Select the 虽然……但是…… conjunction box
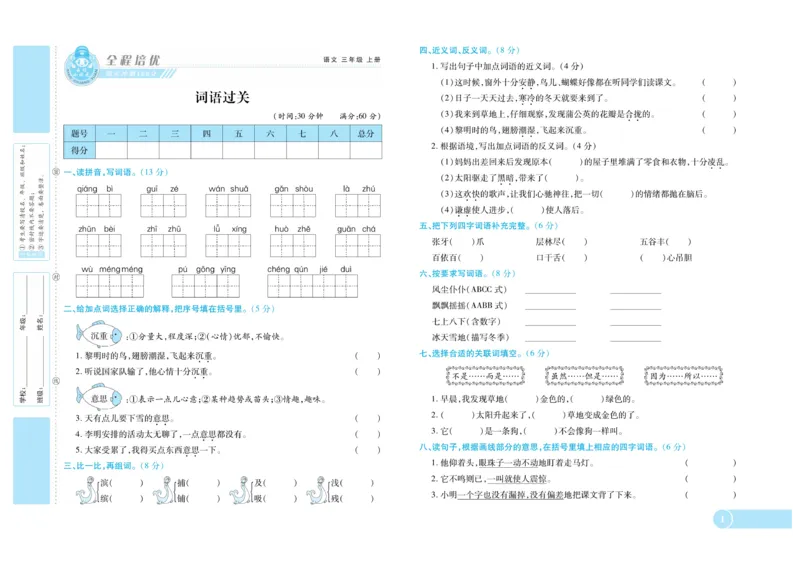The image size is (800, 566). click(584, 376)
